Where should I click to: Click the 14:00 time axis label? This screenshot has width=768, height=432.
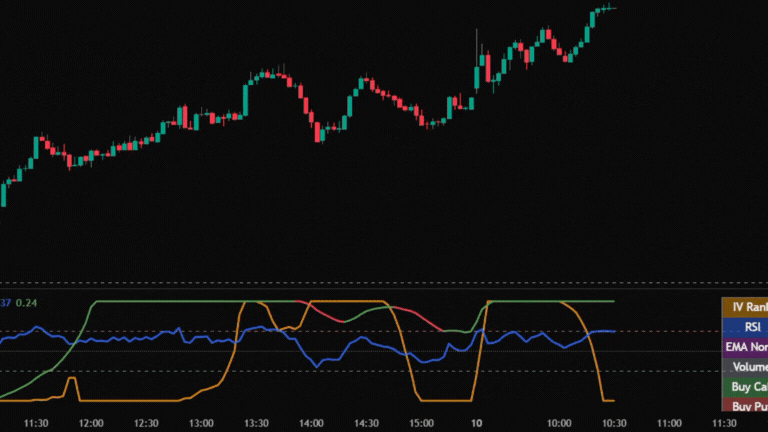312,423
